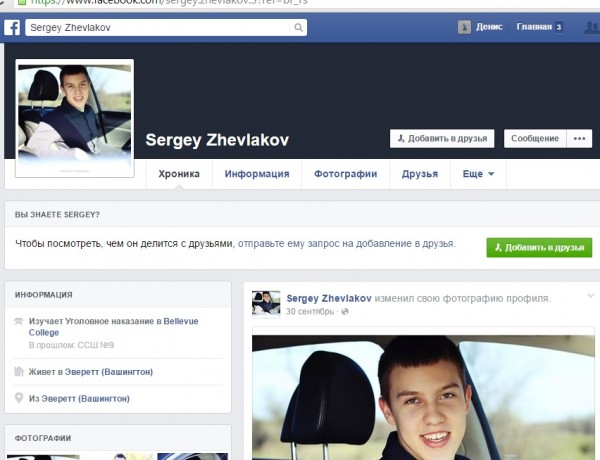600x460 pixels.
Task: Open the large profile picture thumbnail
Action: tap(75, 118)
